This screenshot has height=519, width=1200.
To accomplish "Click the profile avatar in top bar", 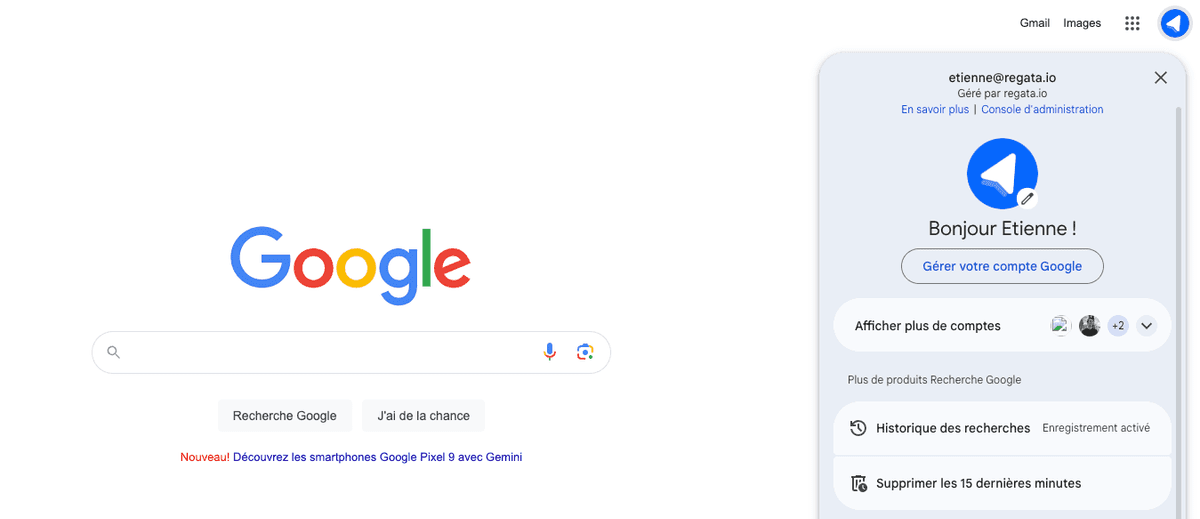I will (1175, 23).
